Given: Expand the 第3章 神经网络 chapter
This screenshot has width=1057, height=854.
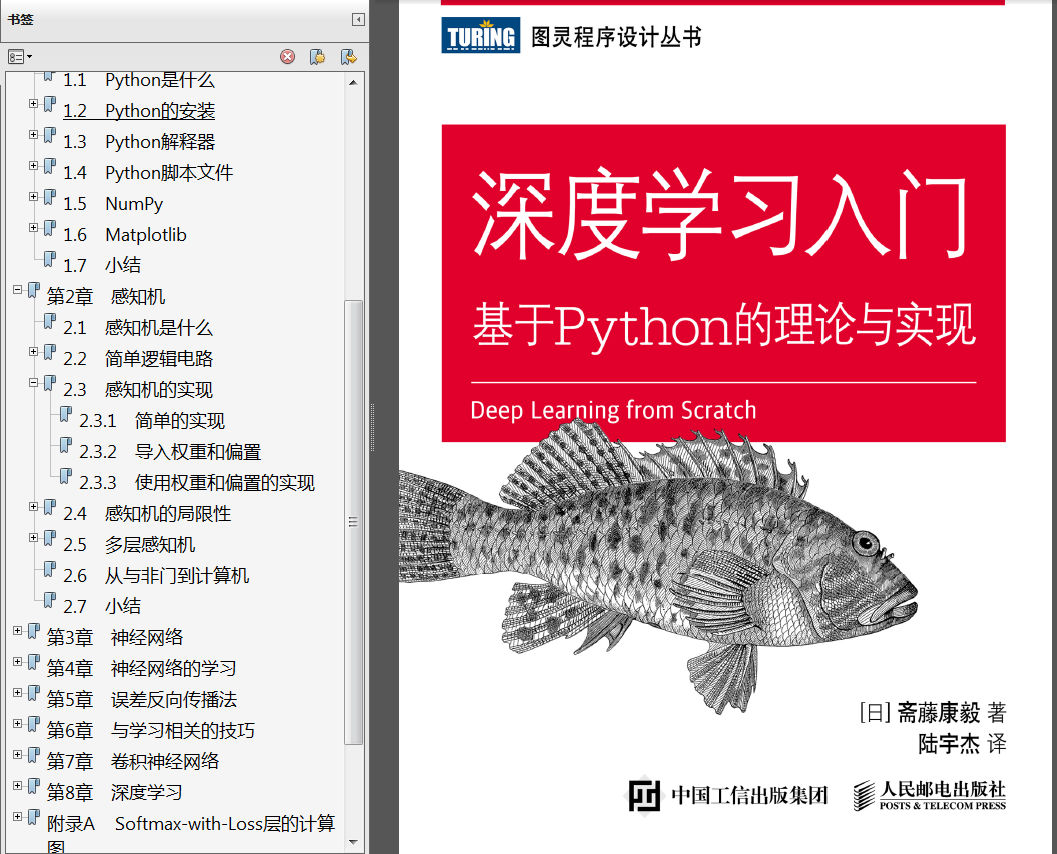Looking at the screenshot, I should click(18, 630).
